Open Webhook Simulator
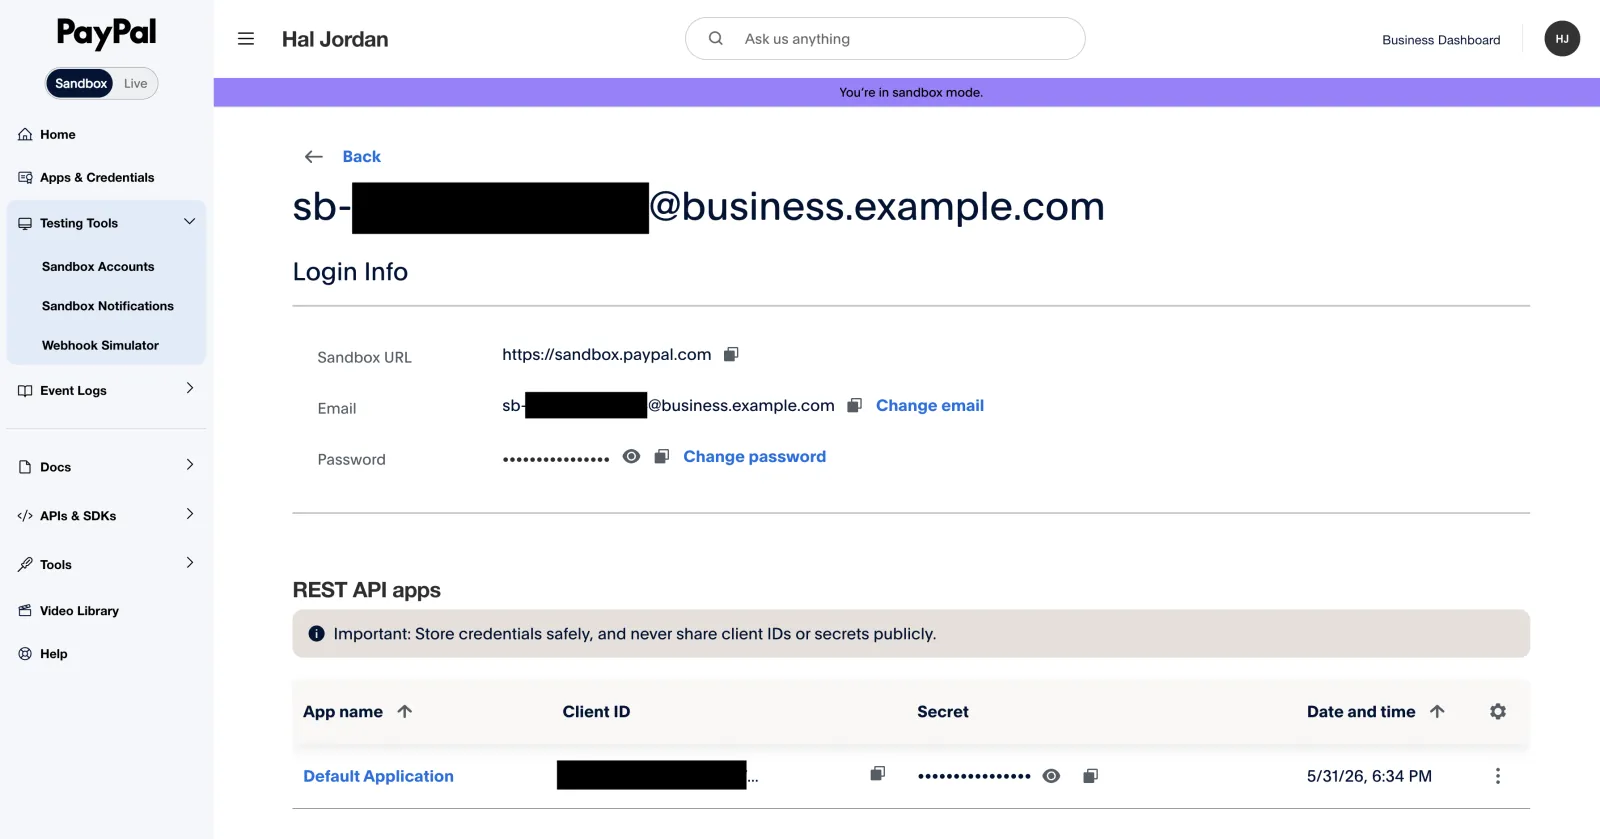 (x=100, y=345)
